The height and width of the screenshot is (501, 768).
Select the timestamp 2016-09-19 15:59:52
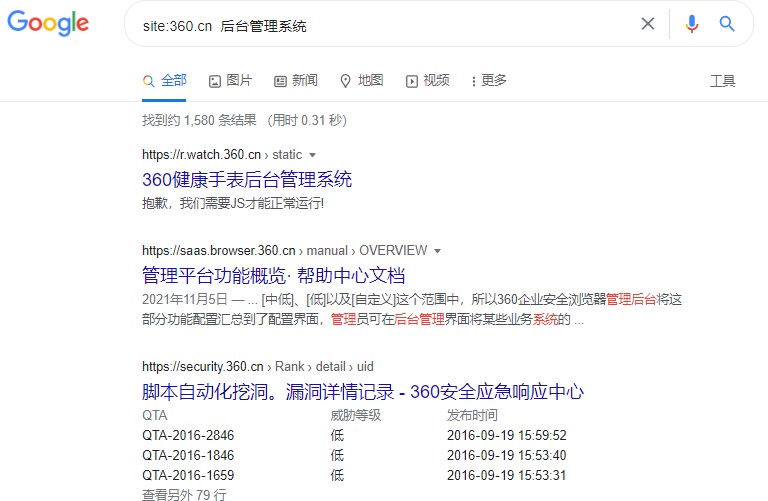(506, 435)
